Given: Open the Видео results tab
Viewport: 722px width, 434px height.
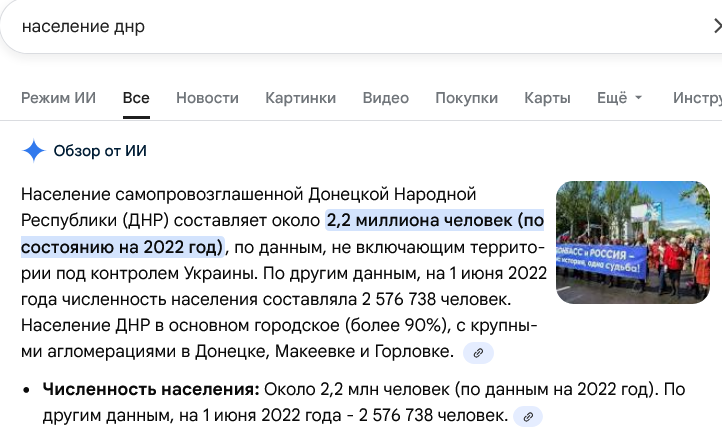Looking at the screenshot, I should pos(385,98).
